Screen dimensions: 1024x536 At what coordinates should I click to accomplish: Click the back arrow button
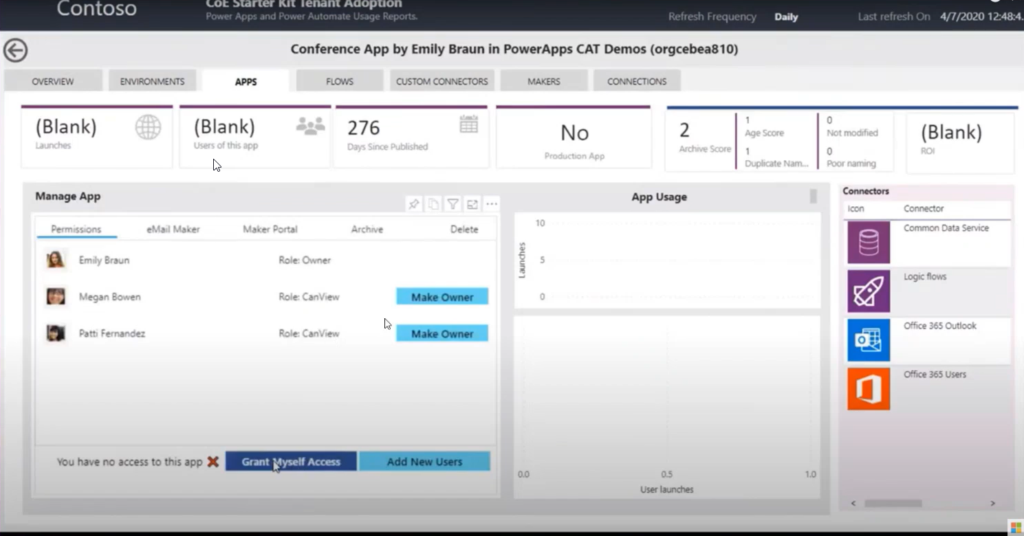[x=15, y=50]
